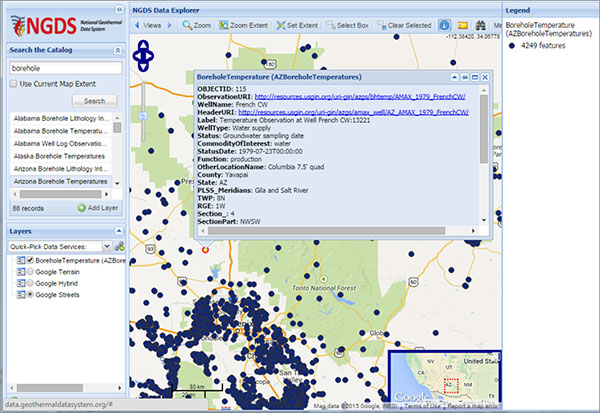The width and height of the screenshot is (600, 413).
Task: Select Google Streets base layer radio
Action: (x=30, y=295)
